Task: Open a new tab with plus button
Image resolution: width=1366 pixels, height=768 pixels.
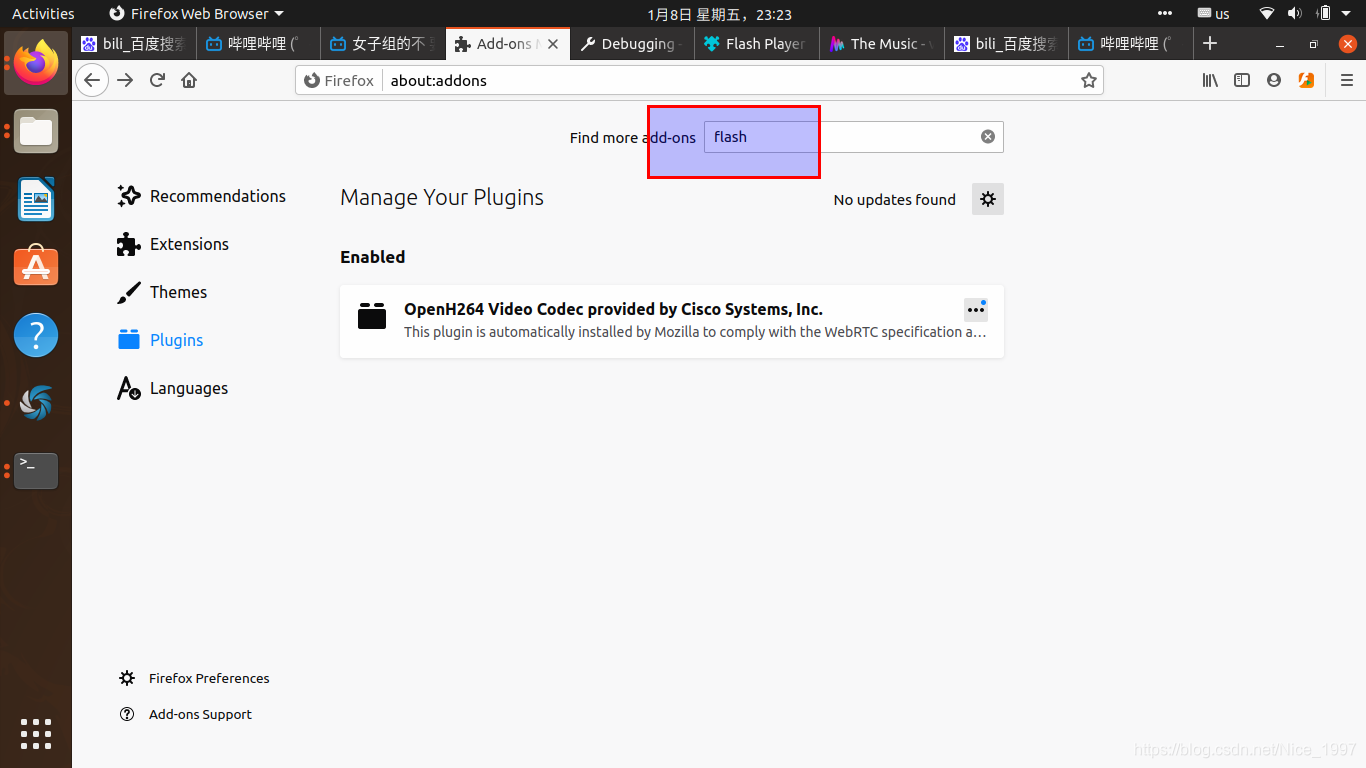Action: (x=1210, y=43)
